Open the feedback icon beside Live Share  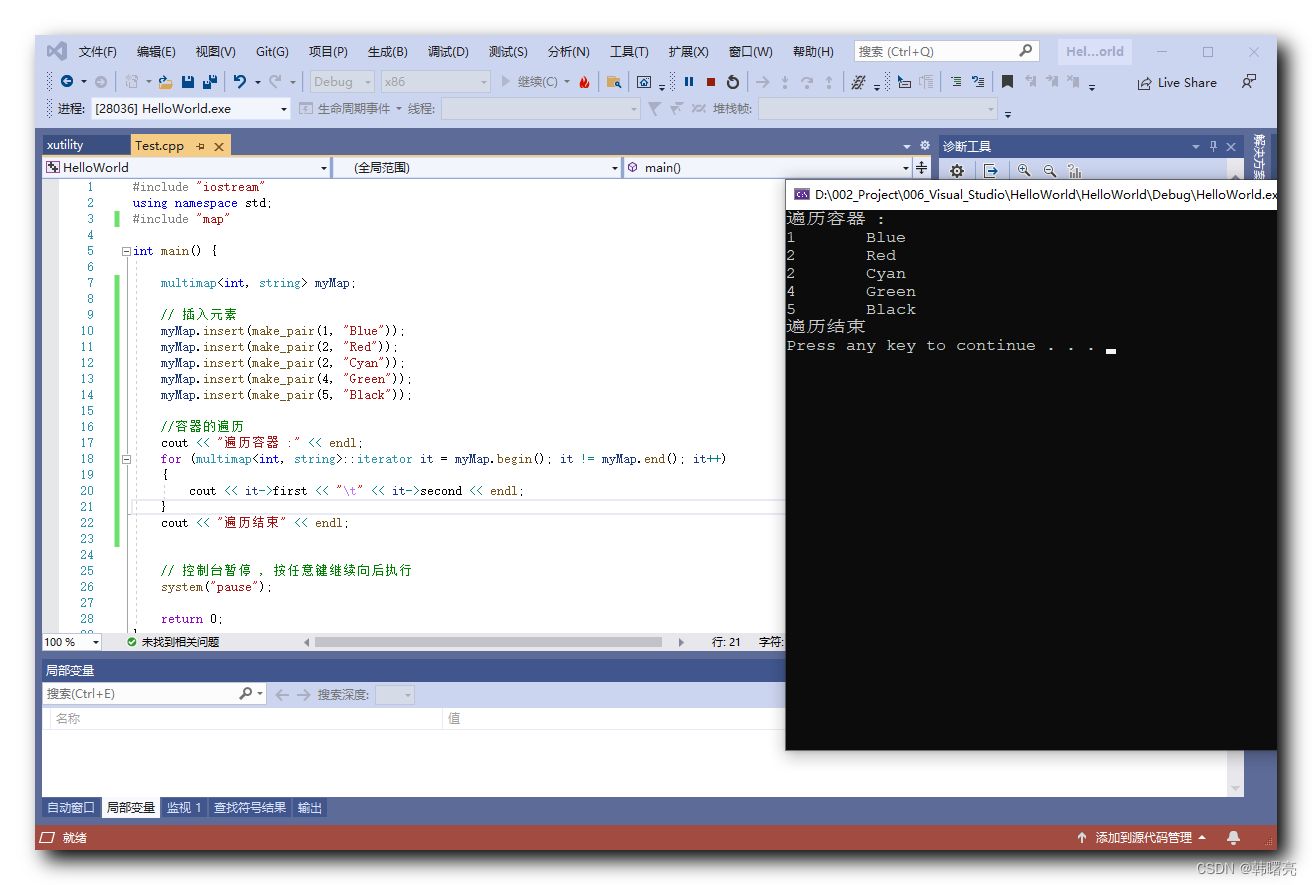click(x=1249, y=82)
